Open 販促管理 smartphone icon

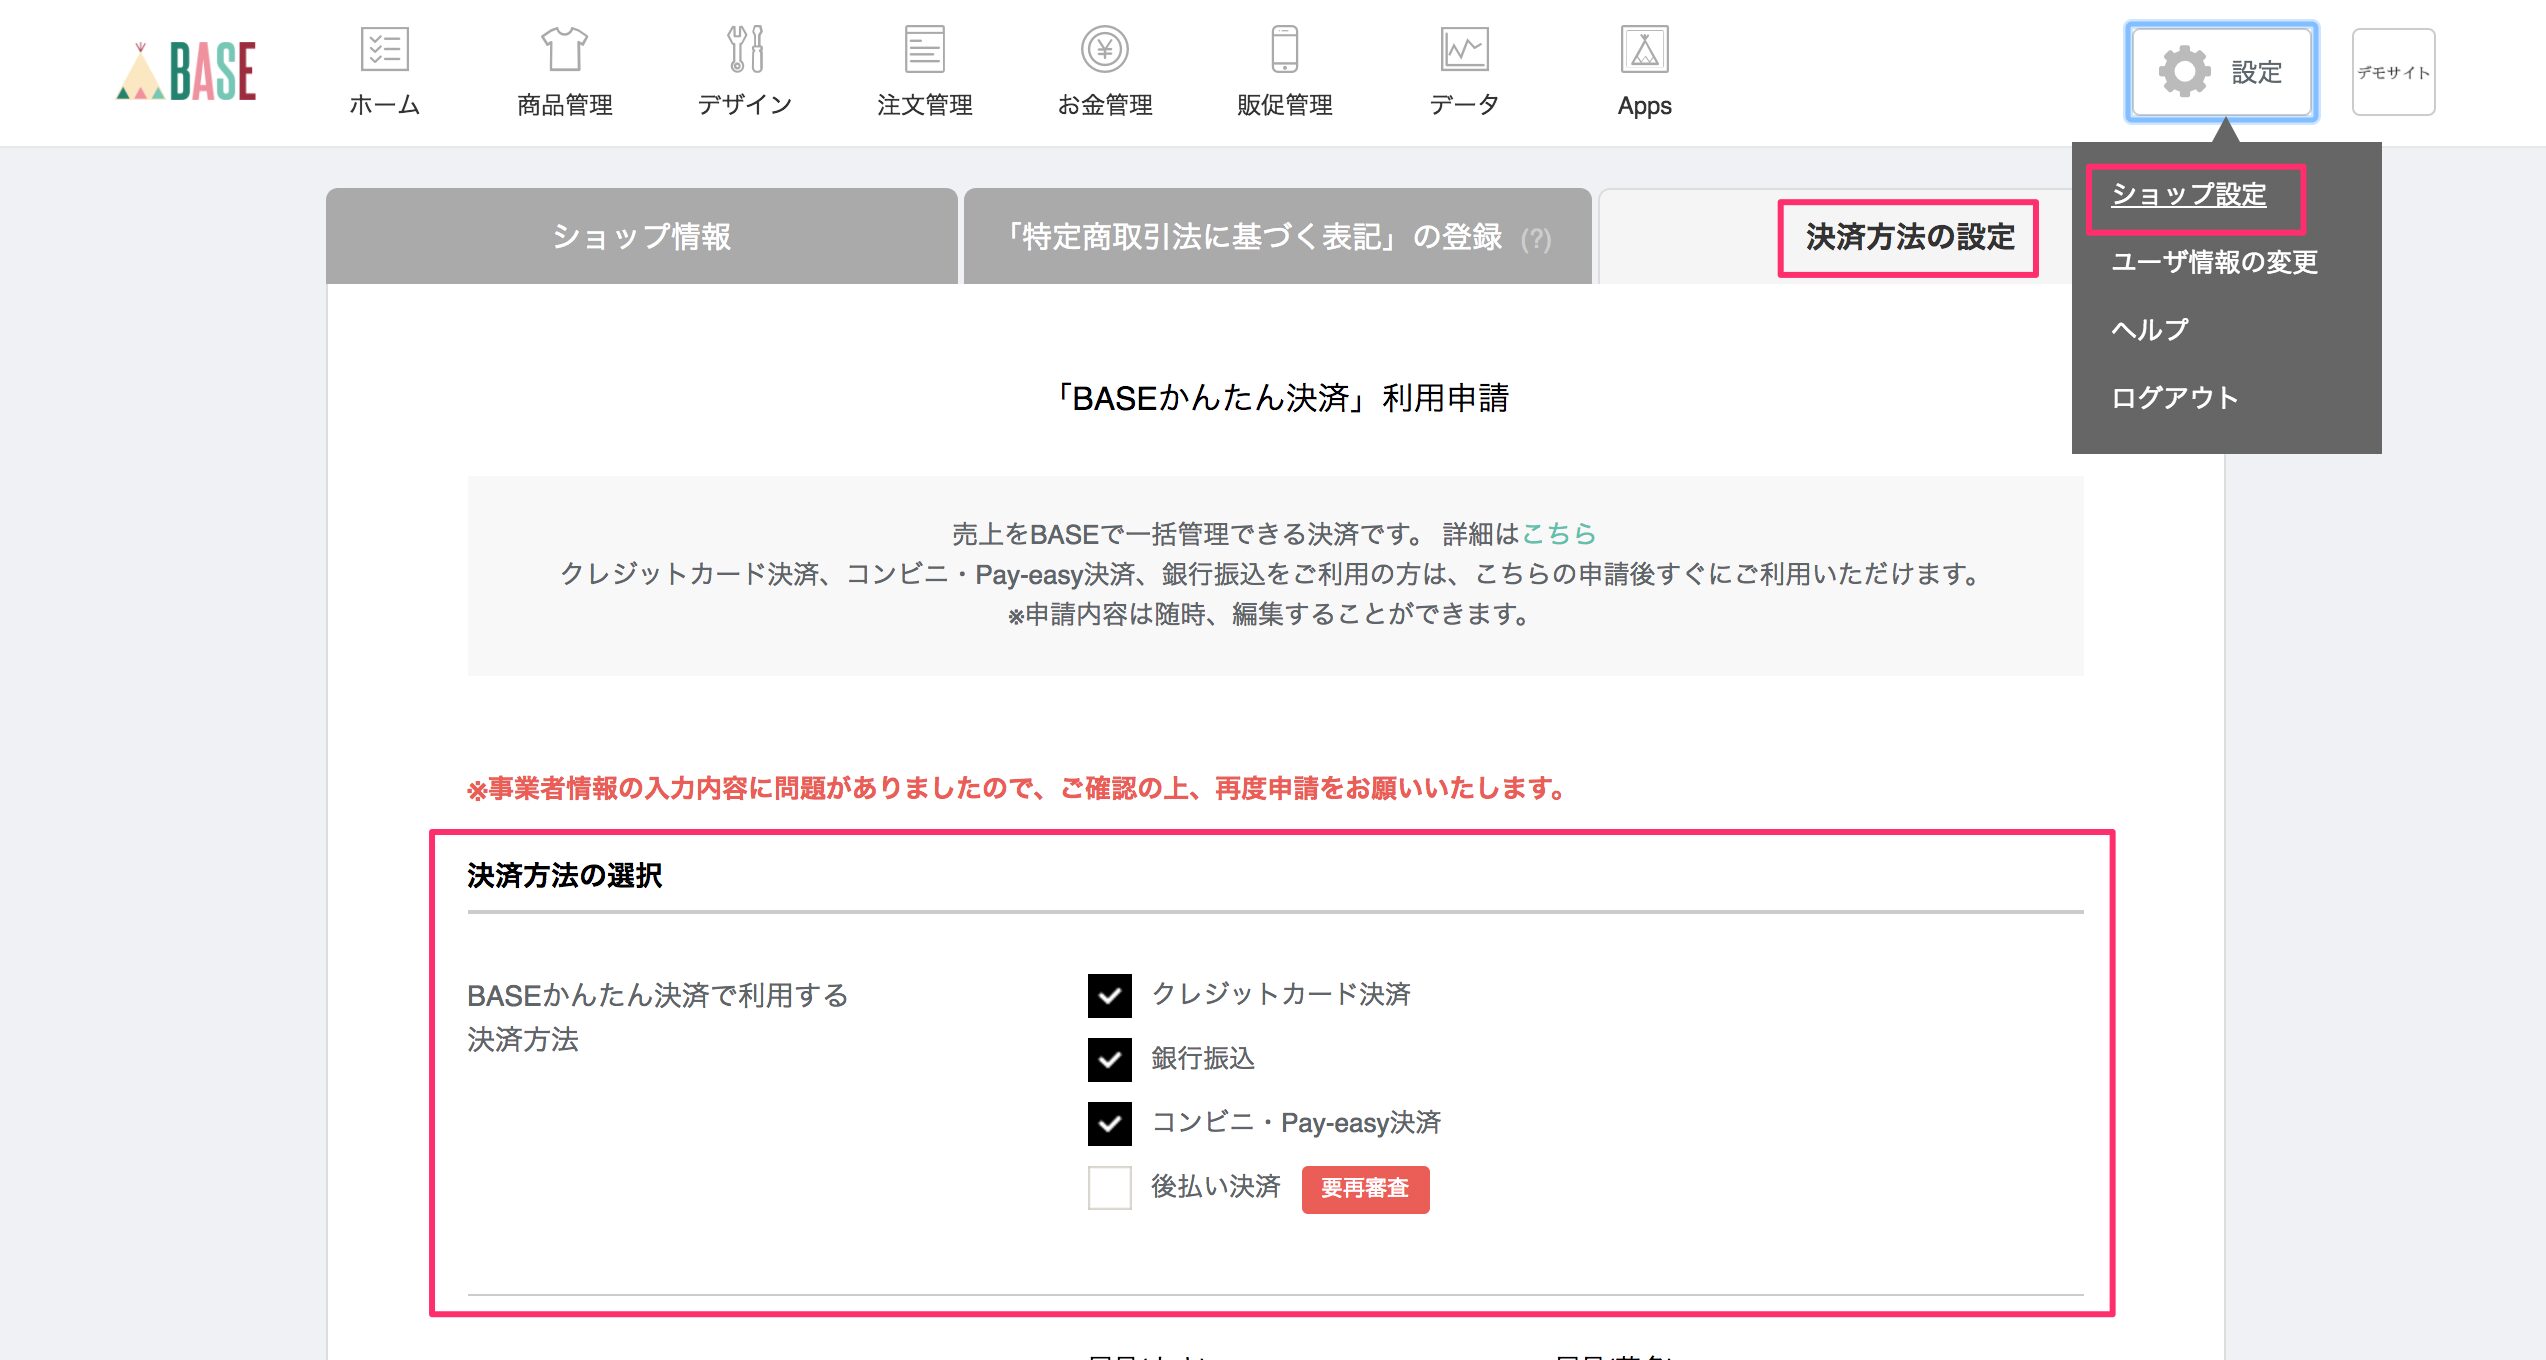pos(1284,50)
